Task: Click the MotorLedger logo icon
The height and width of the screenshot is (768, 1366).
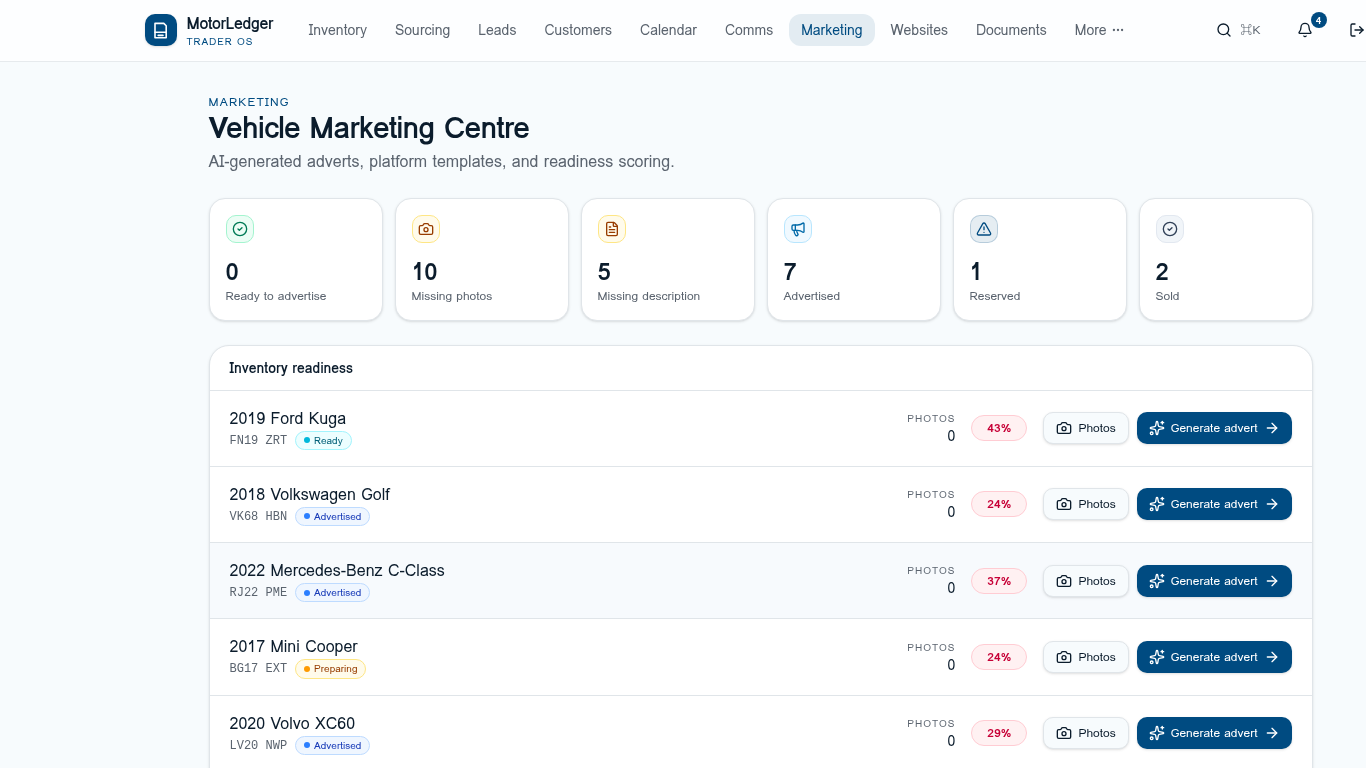Action: click(161, 30)
